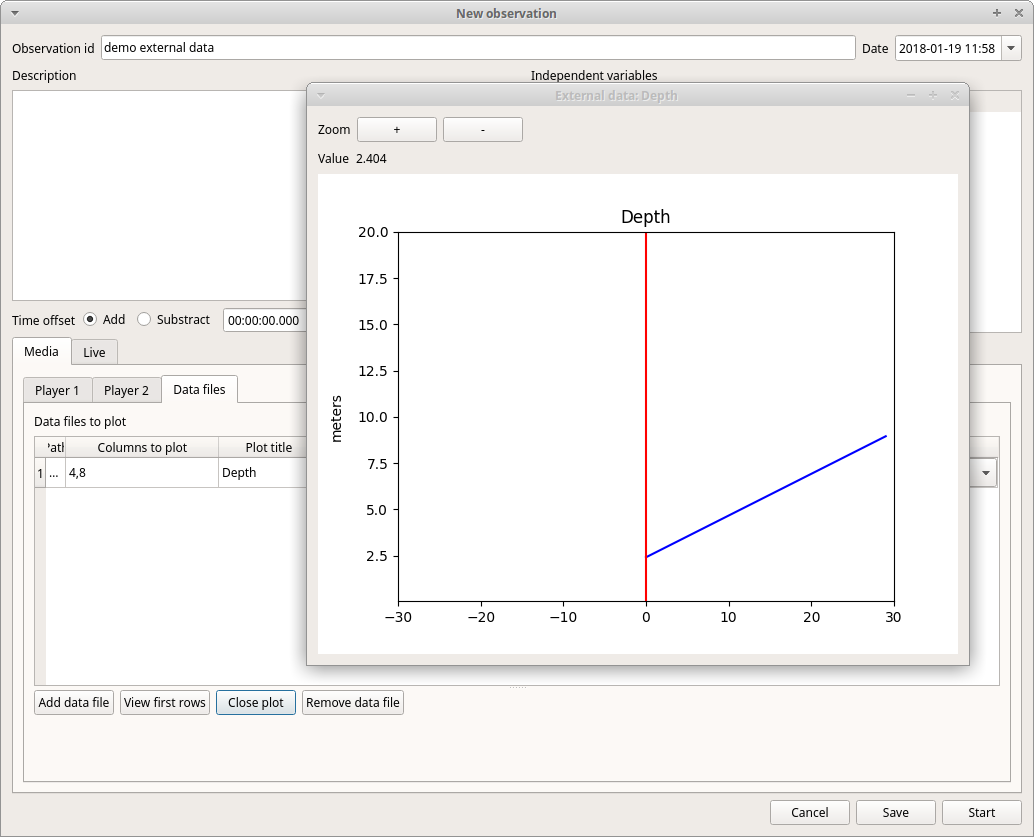Screen dimensions: 1034x837
Task: Click the 'meters' y-axis label
Action: click(336, 418)
